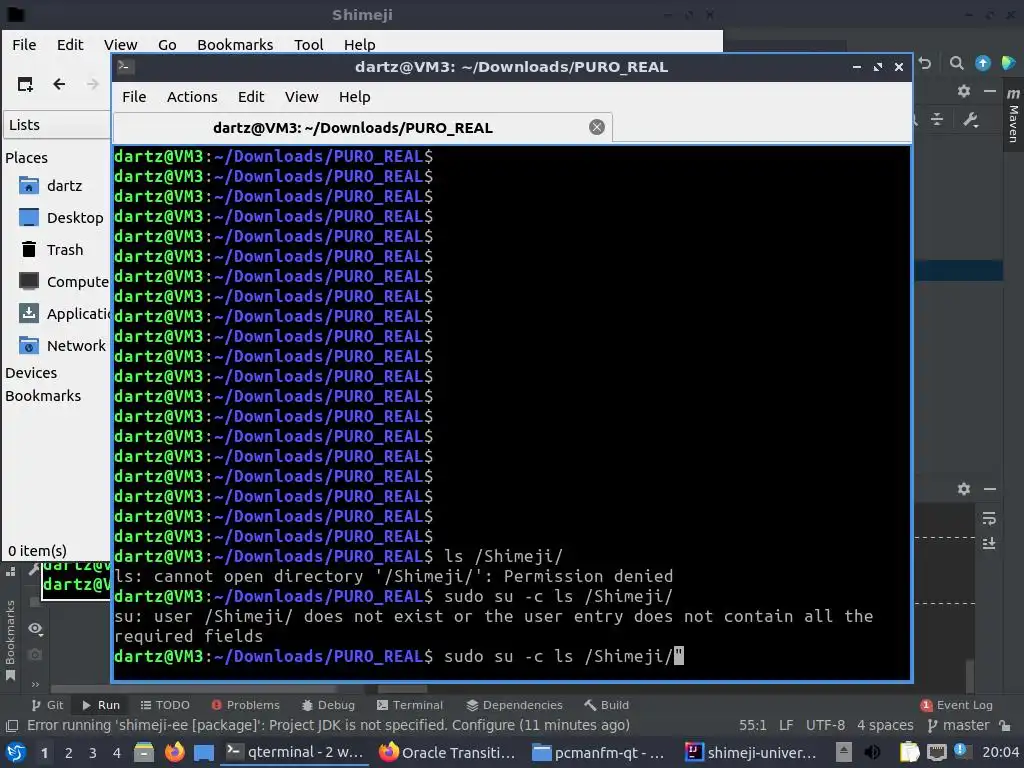Open the pcmanfm Go menu
This screenshot has height=768, width=1024.
coord(167,44)
